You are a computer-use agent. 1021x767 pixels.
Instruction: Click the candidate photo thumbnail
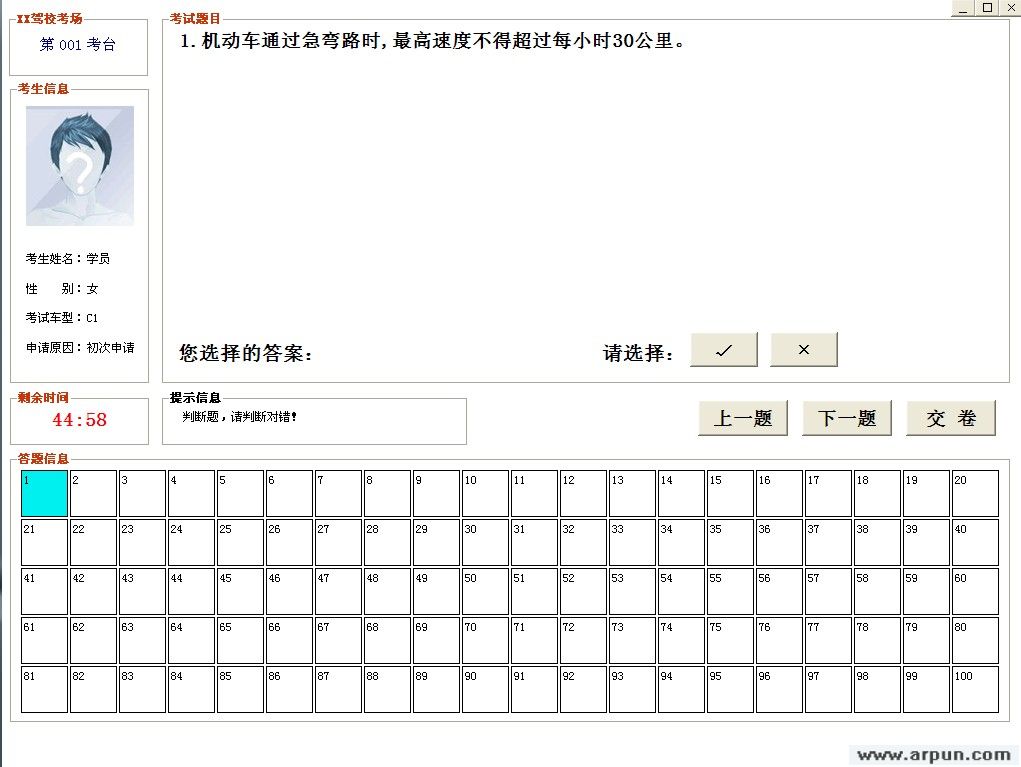(x=80, y=165)
